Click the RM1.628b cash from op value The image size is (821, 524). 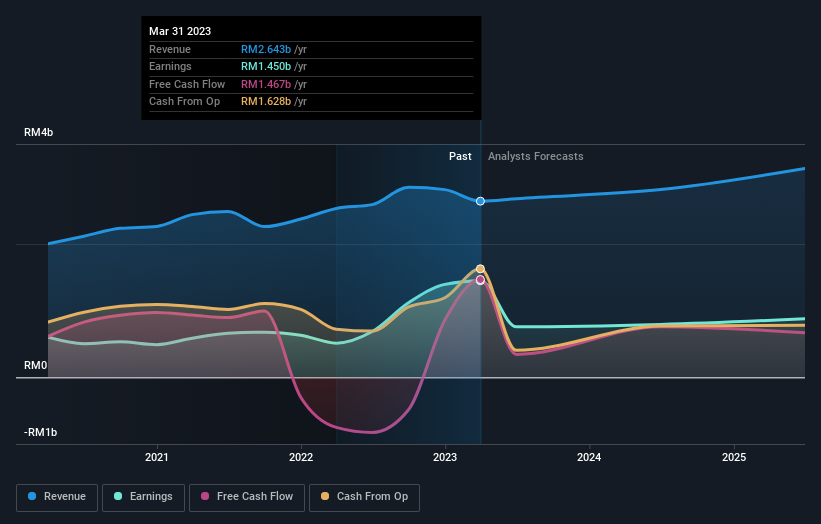pyautogui.click(x=266, y=102)
